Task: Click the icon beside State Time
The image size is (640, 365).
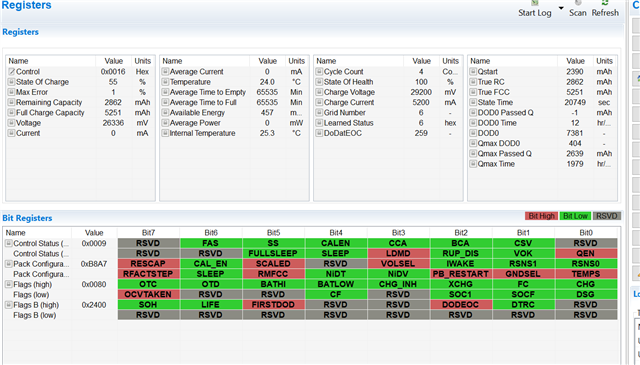Action: (x=473, y=102)
